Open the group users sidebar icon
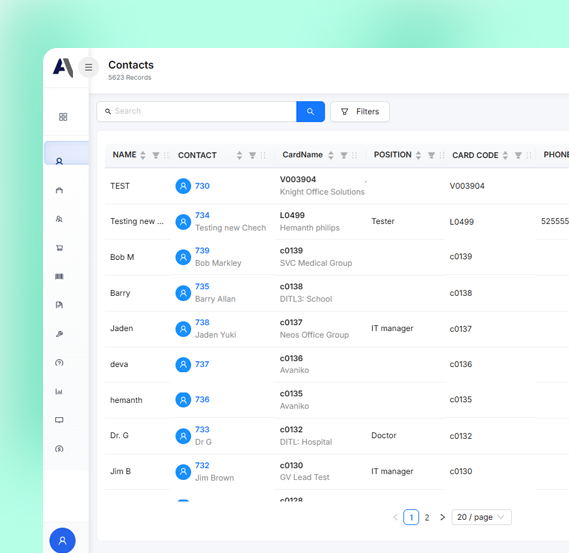Image resolution: width=569 pixels, height=553 pixels. click(x=59, y=219)
